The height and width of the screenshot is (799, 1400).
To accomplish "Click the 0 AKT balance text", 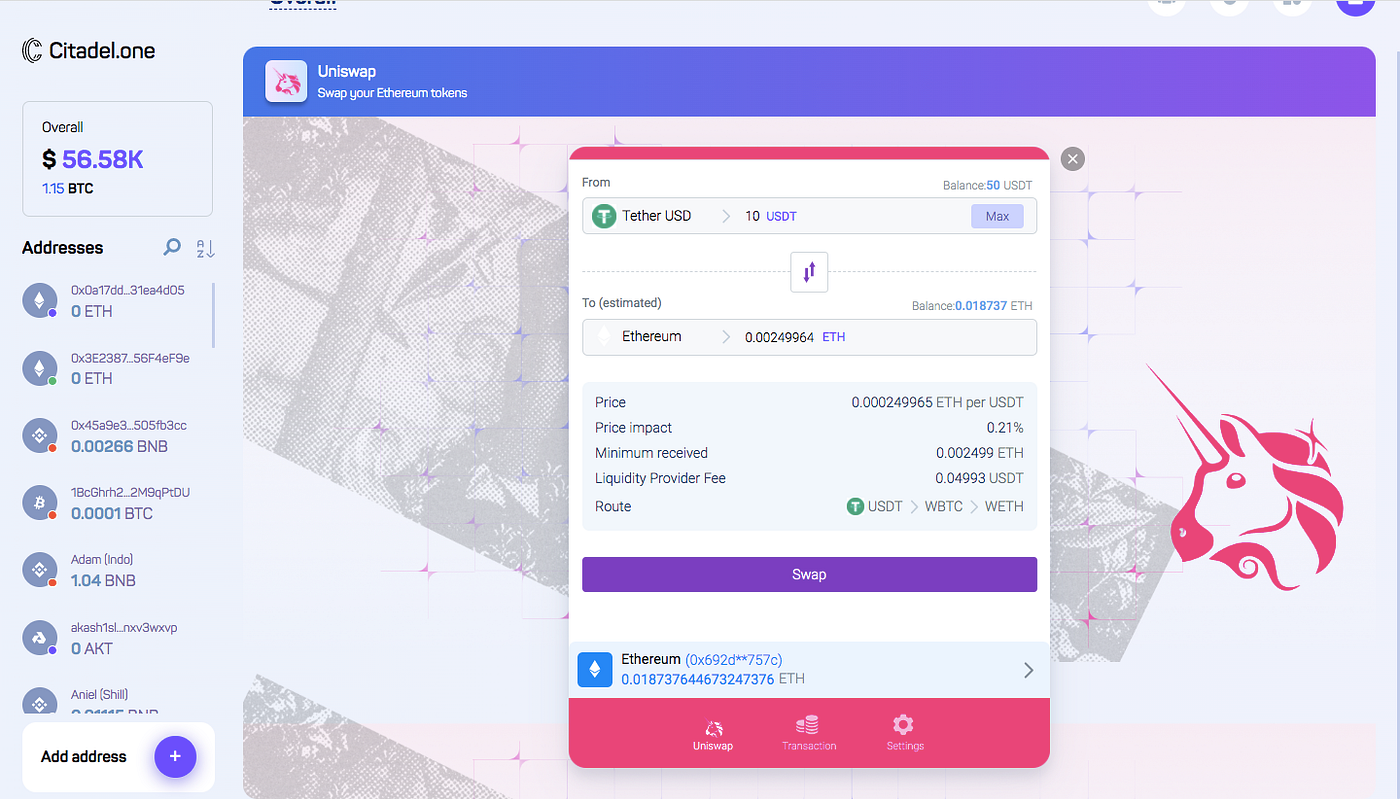I will 92,648.
